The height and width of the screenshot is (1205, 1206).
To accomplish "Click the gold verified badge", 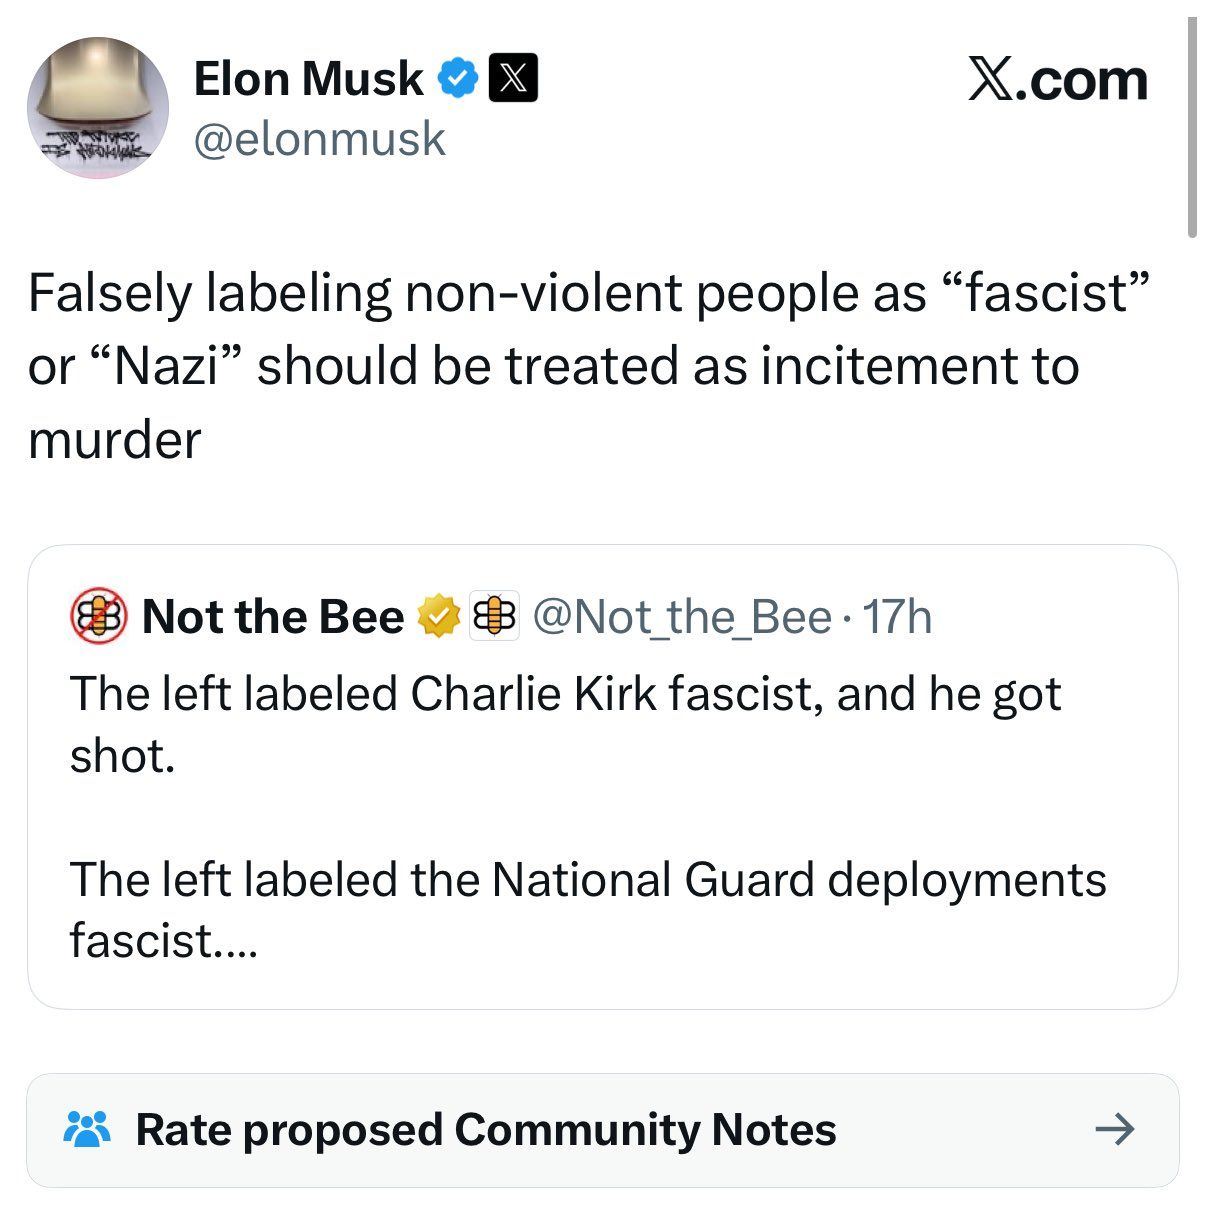I will (x=436, y=616).
